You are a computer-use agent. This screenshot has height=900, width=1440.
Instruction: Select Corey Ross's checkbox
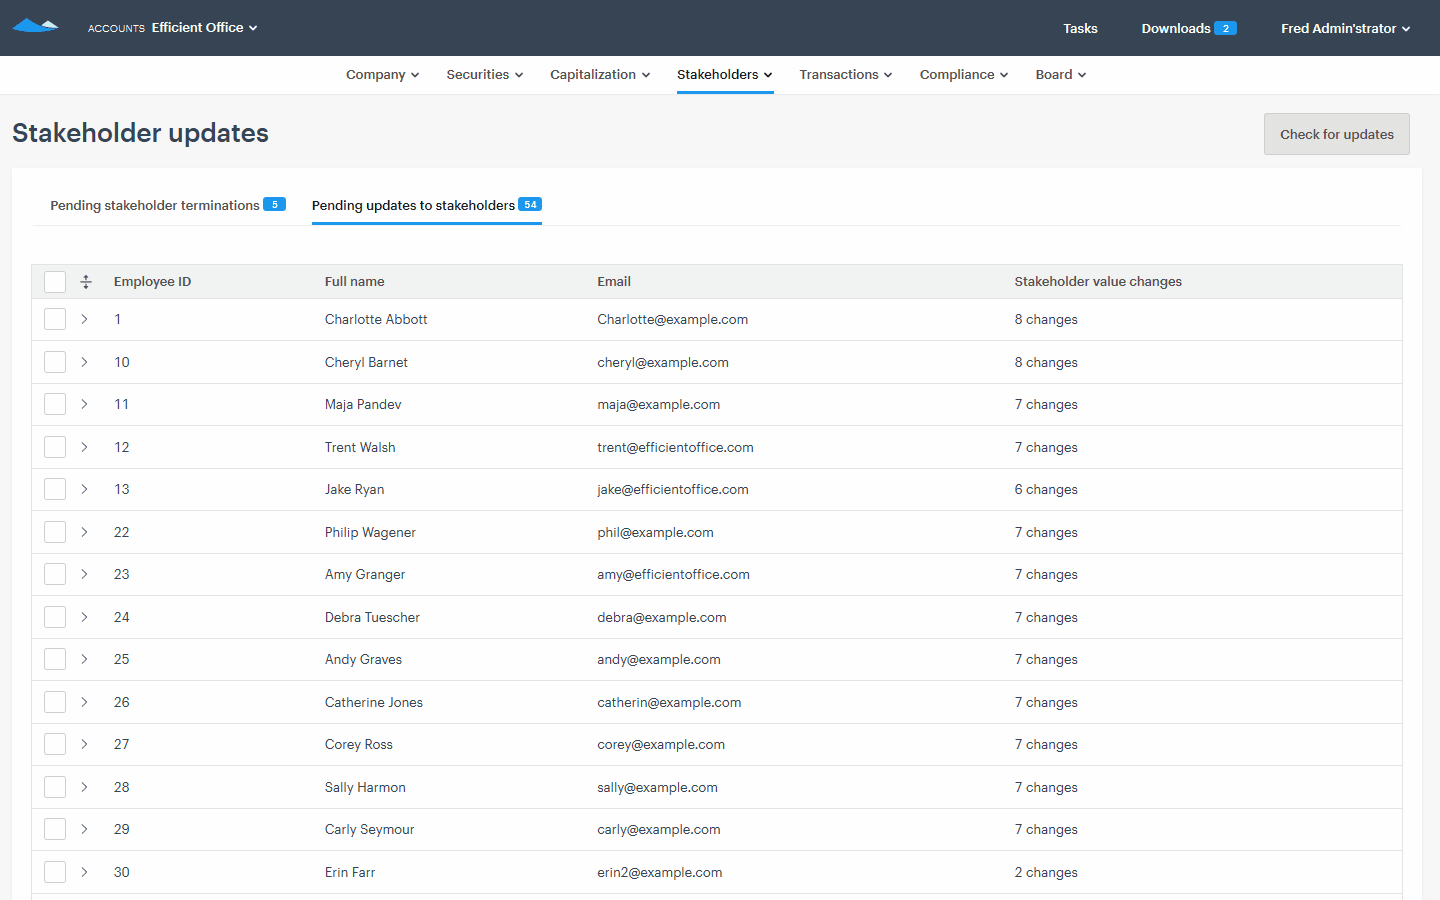coord(55,744)
